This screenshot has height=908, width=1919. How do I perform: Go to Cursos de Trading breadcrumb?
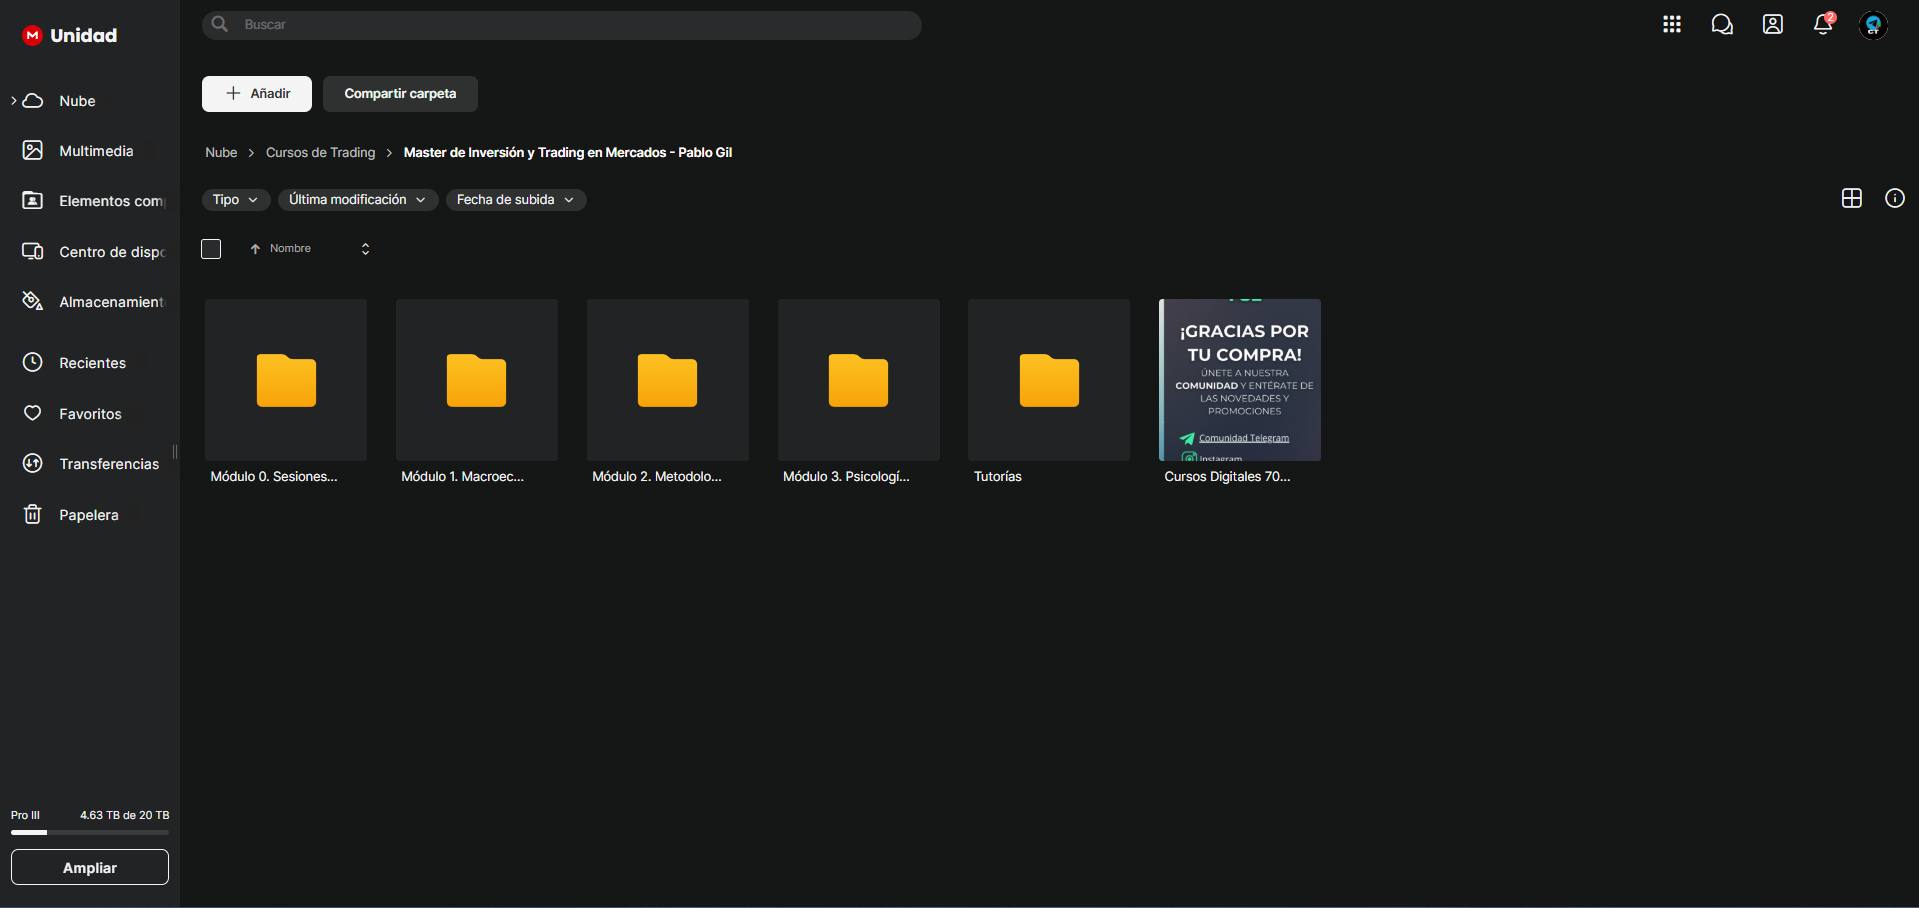tap(320, 152)
